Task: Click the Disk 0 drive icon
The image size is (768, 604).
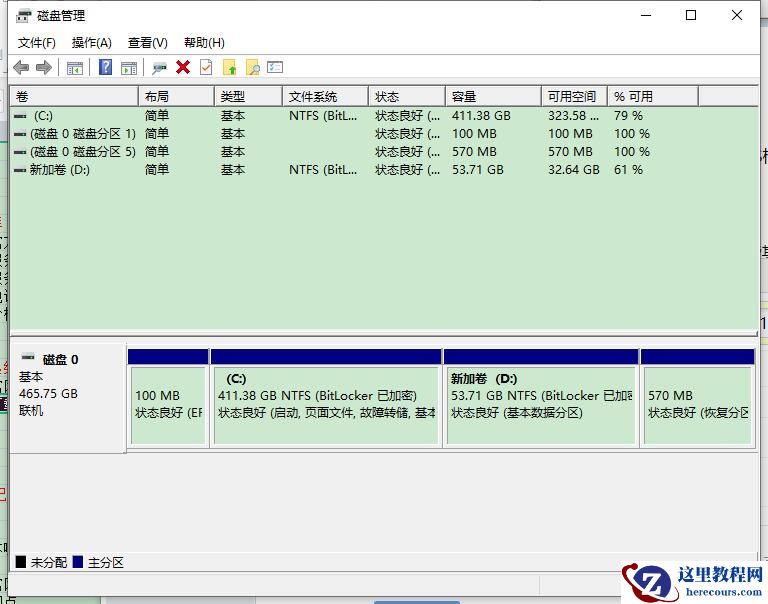Action: [x=28, y=357]
